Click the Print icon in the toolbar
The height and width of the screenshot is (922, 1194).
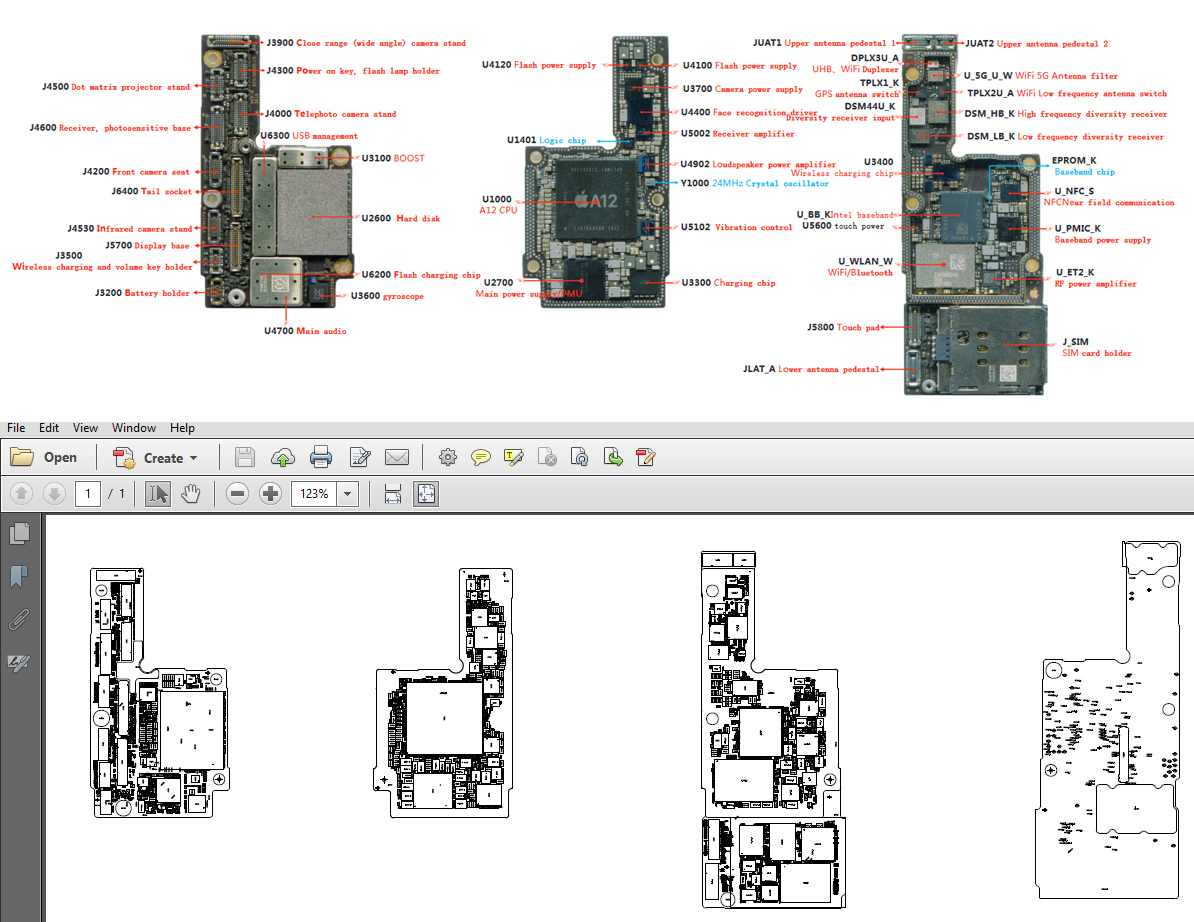pyautogui.click(x=321, y=458)
